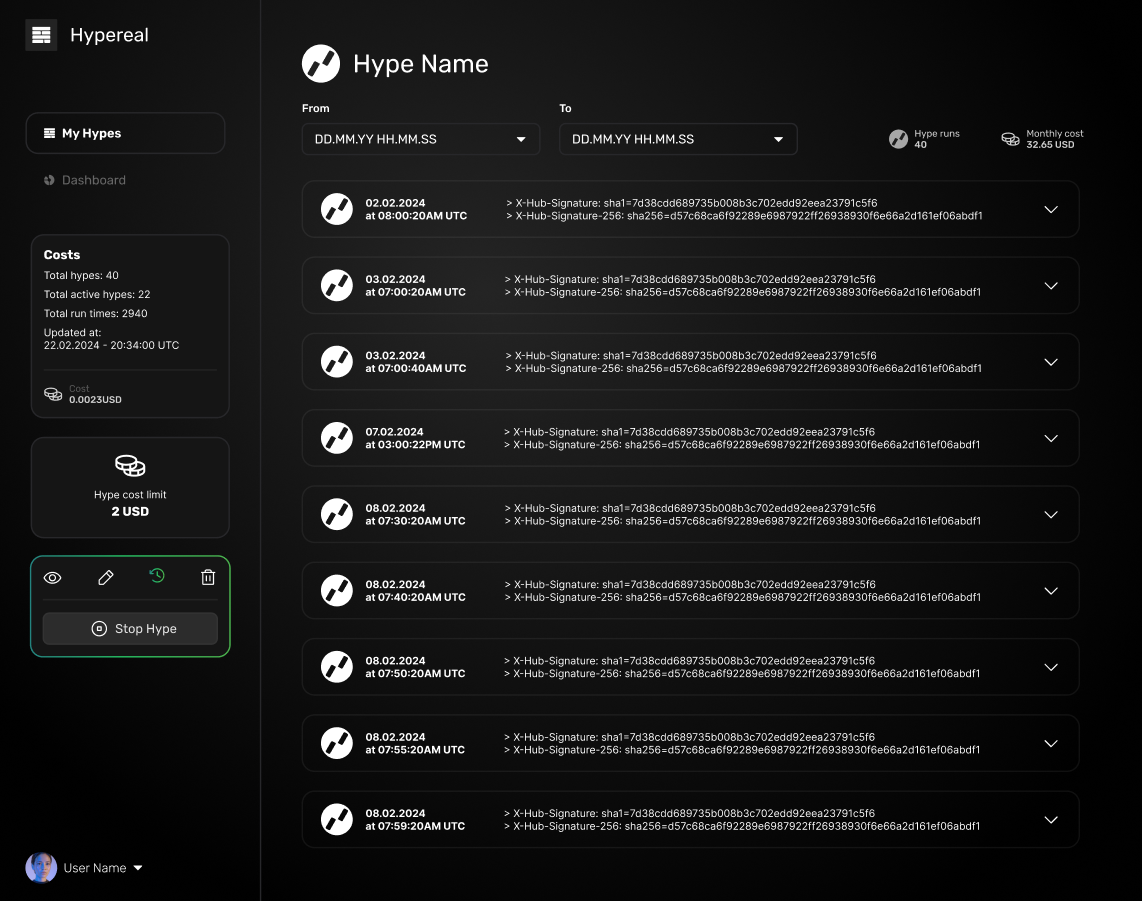Click the Hypereal logo icon
This screenshot has height=901, width=1142.
point(41,35)
